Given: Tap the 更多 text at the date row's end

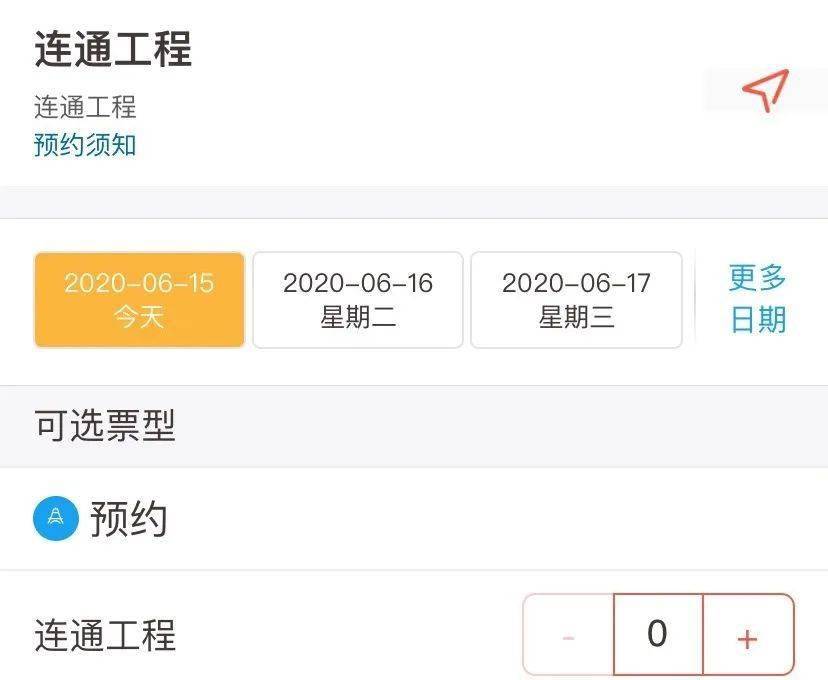Looking at the screenshot, I should (x=758, y=278).
